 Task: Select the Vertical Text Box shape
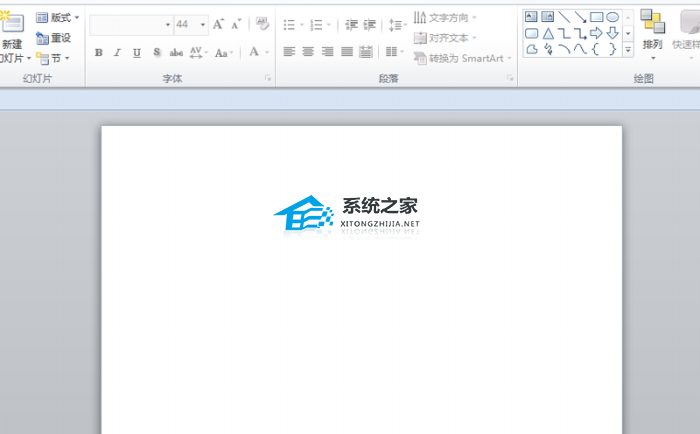(x=547, y=17)
